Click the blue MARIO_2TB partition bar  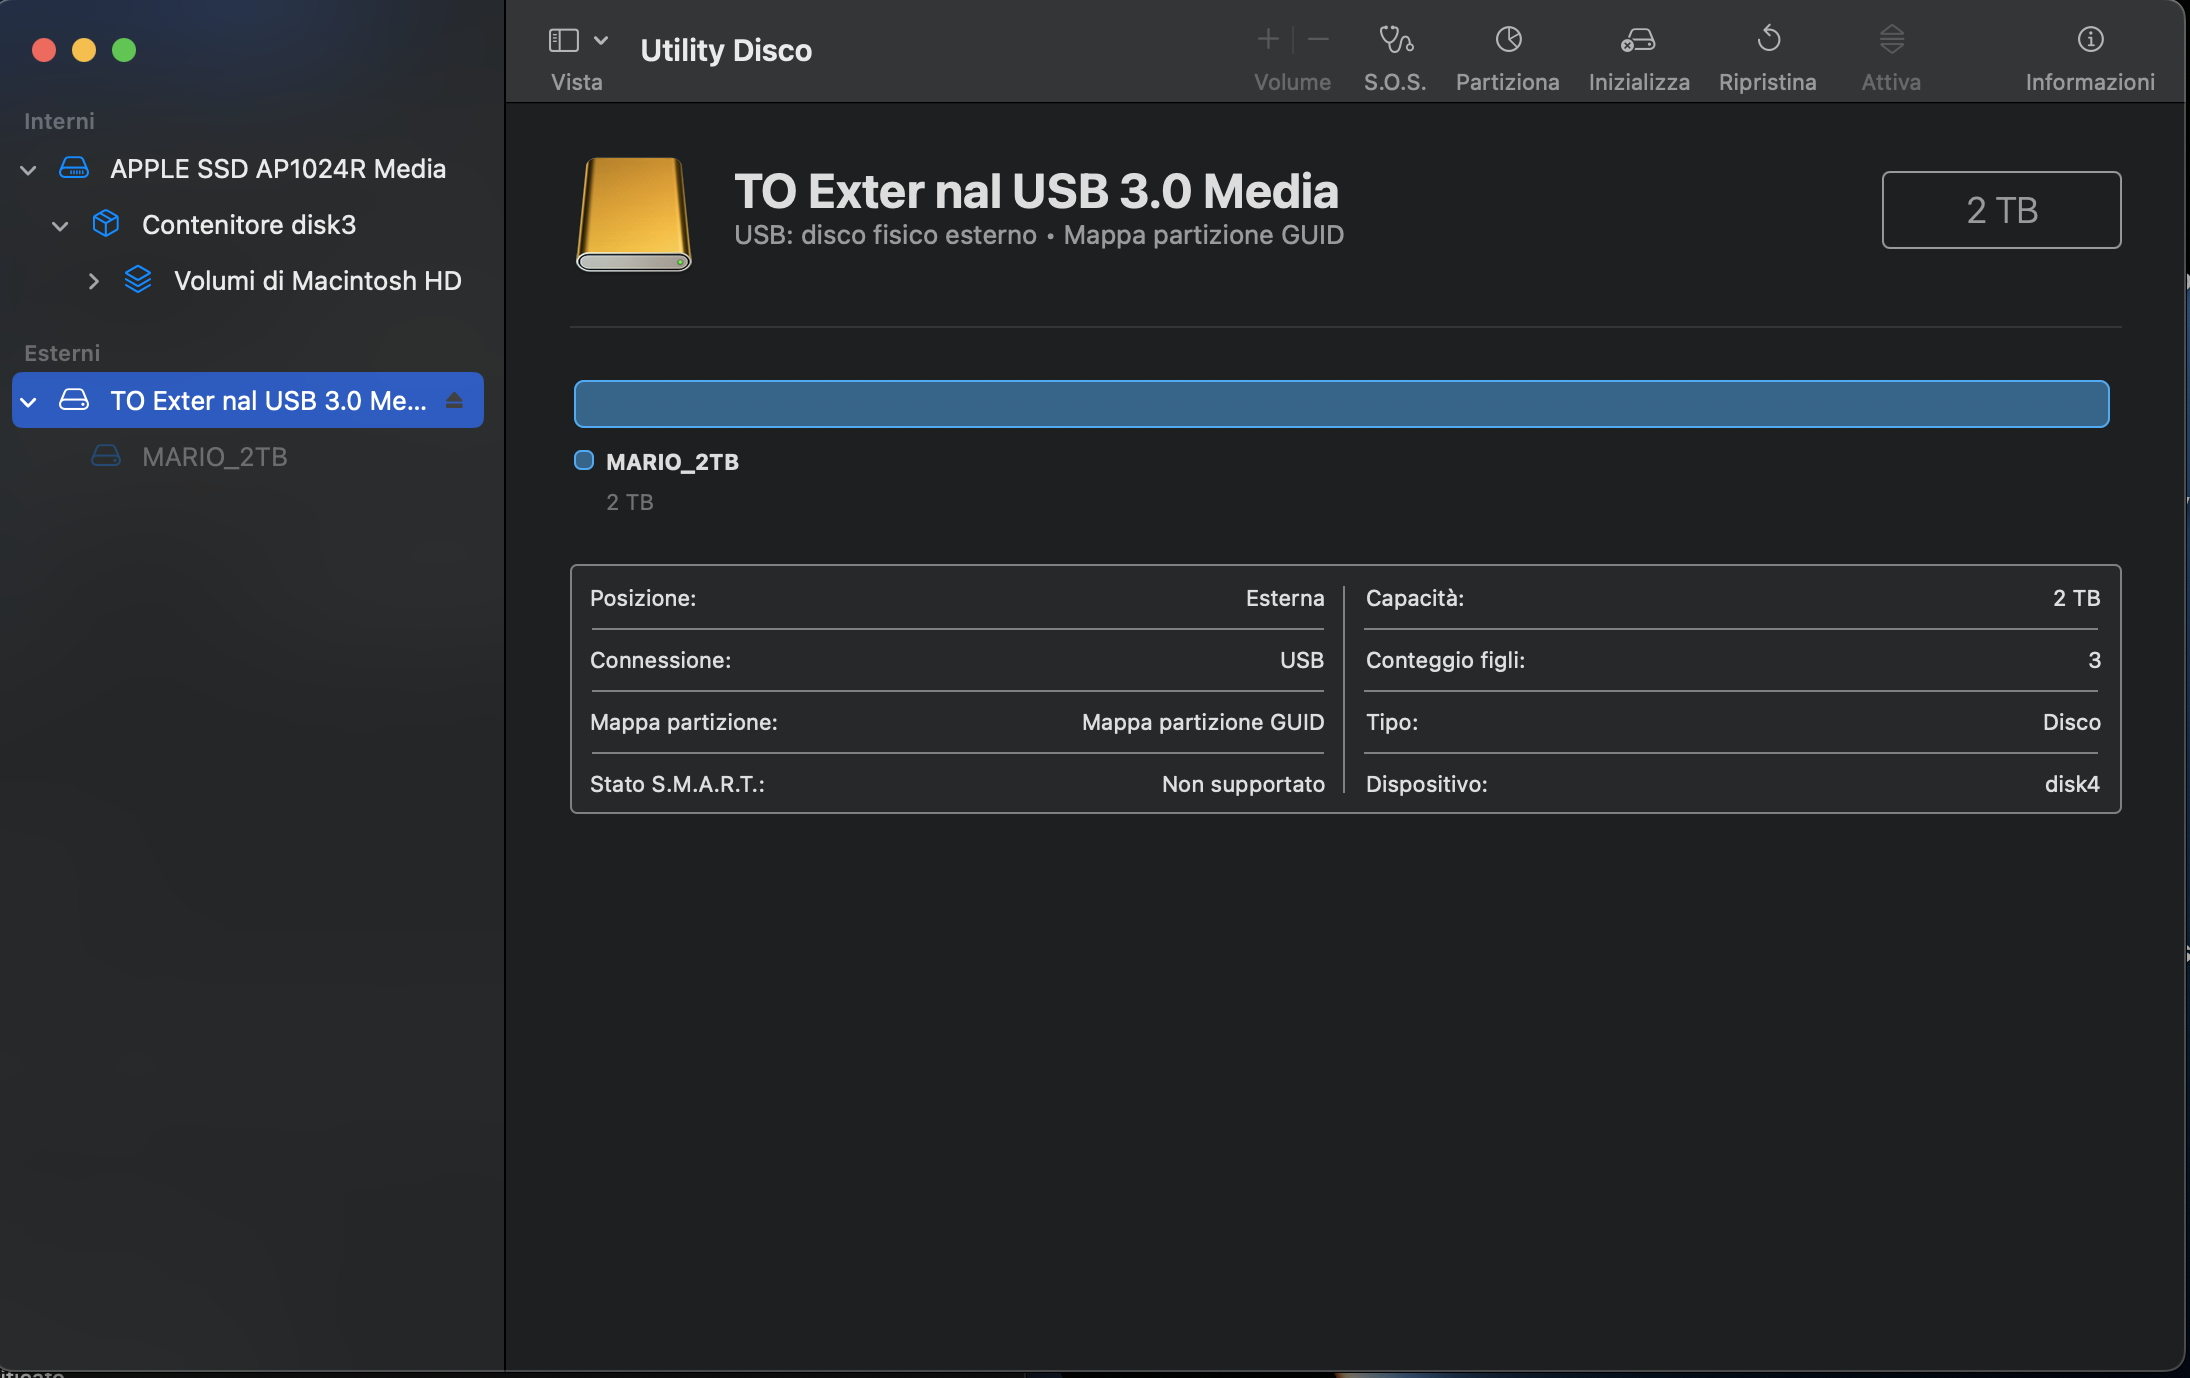1340,404
